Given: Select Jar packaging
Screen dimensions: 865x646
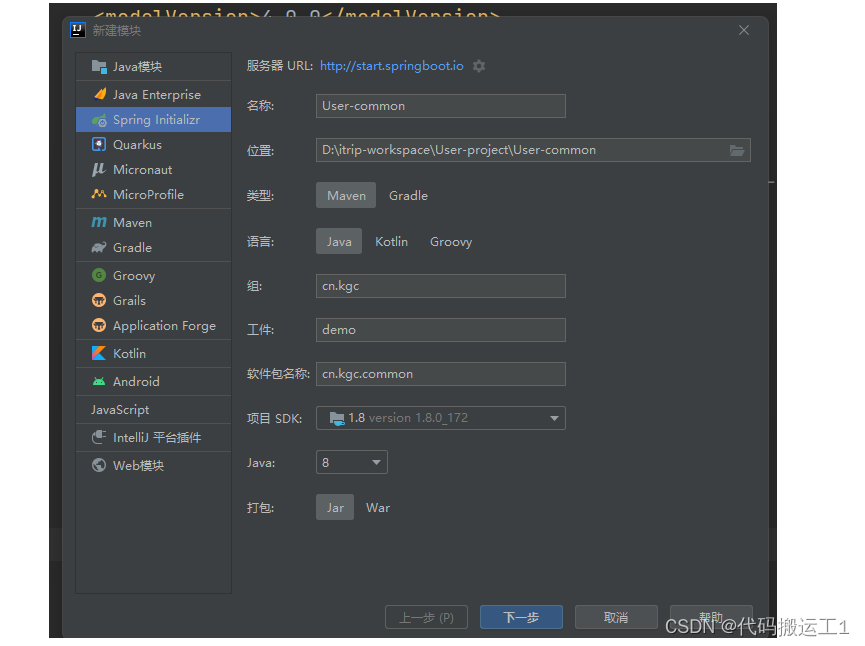Looking at the screenshot, I should [x=335, y=507].
